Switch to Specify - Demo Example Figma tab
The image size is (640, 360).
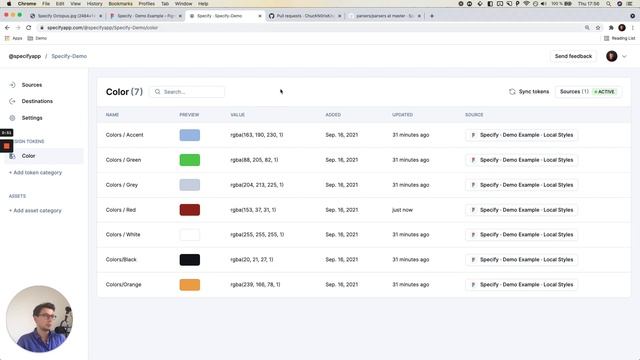(x=145, y=16)
